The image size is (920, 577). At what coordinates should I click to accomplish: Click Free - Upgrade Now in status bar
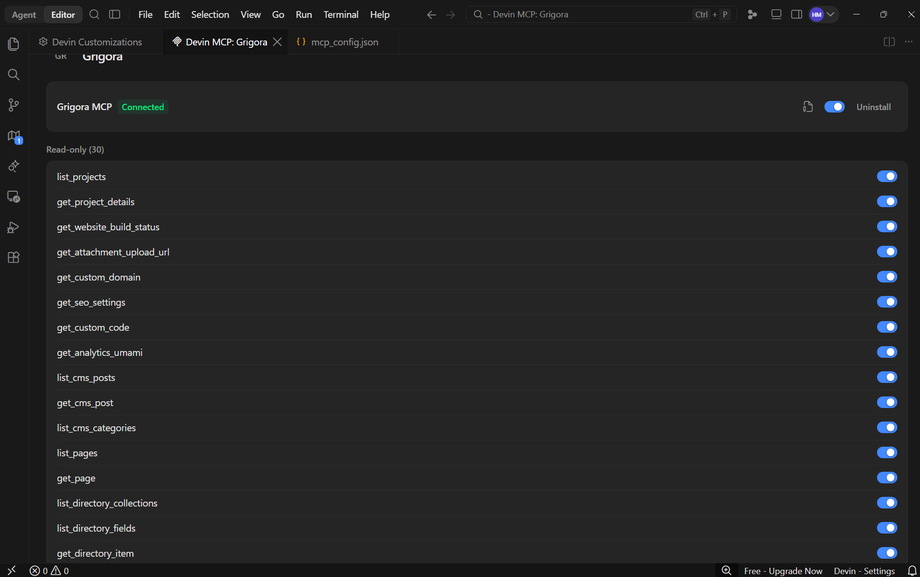click(783, 571)
